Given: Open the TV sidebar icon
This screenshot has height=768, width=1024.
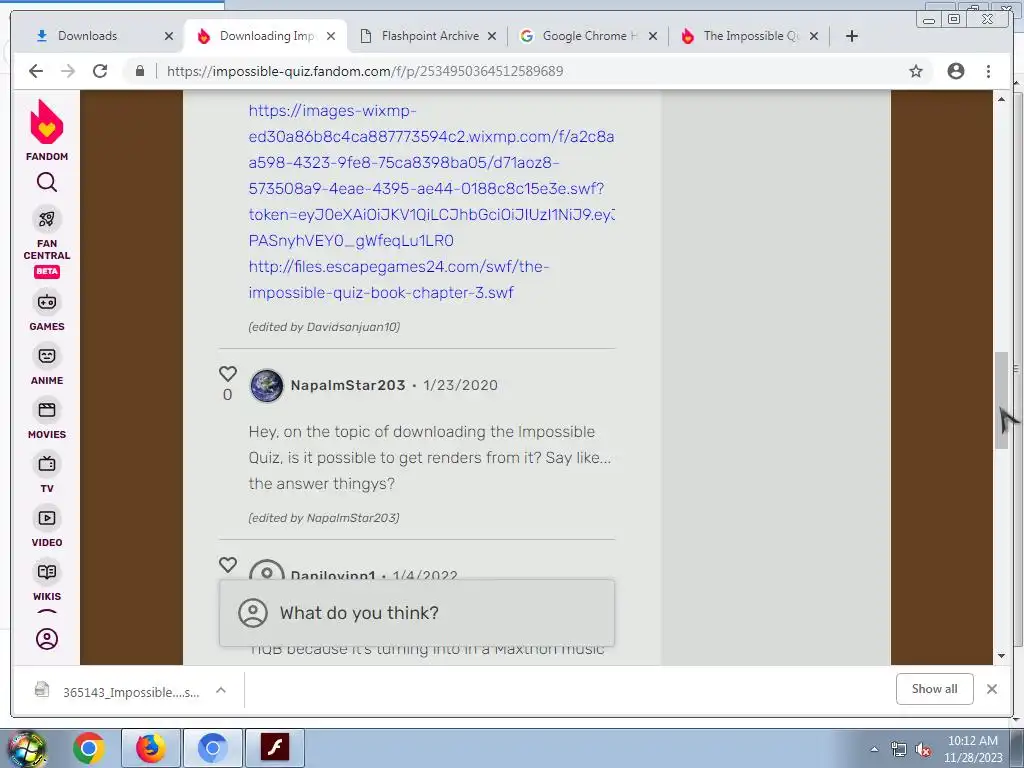Looking at the screenshot, I should (x=46, y=464).
